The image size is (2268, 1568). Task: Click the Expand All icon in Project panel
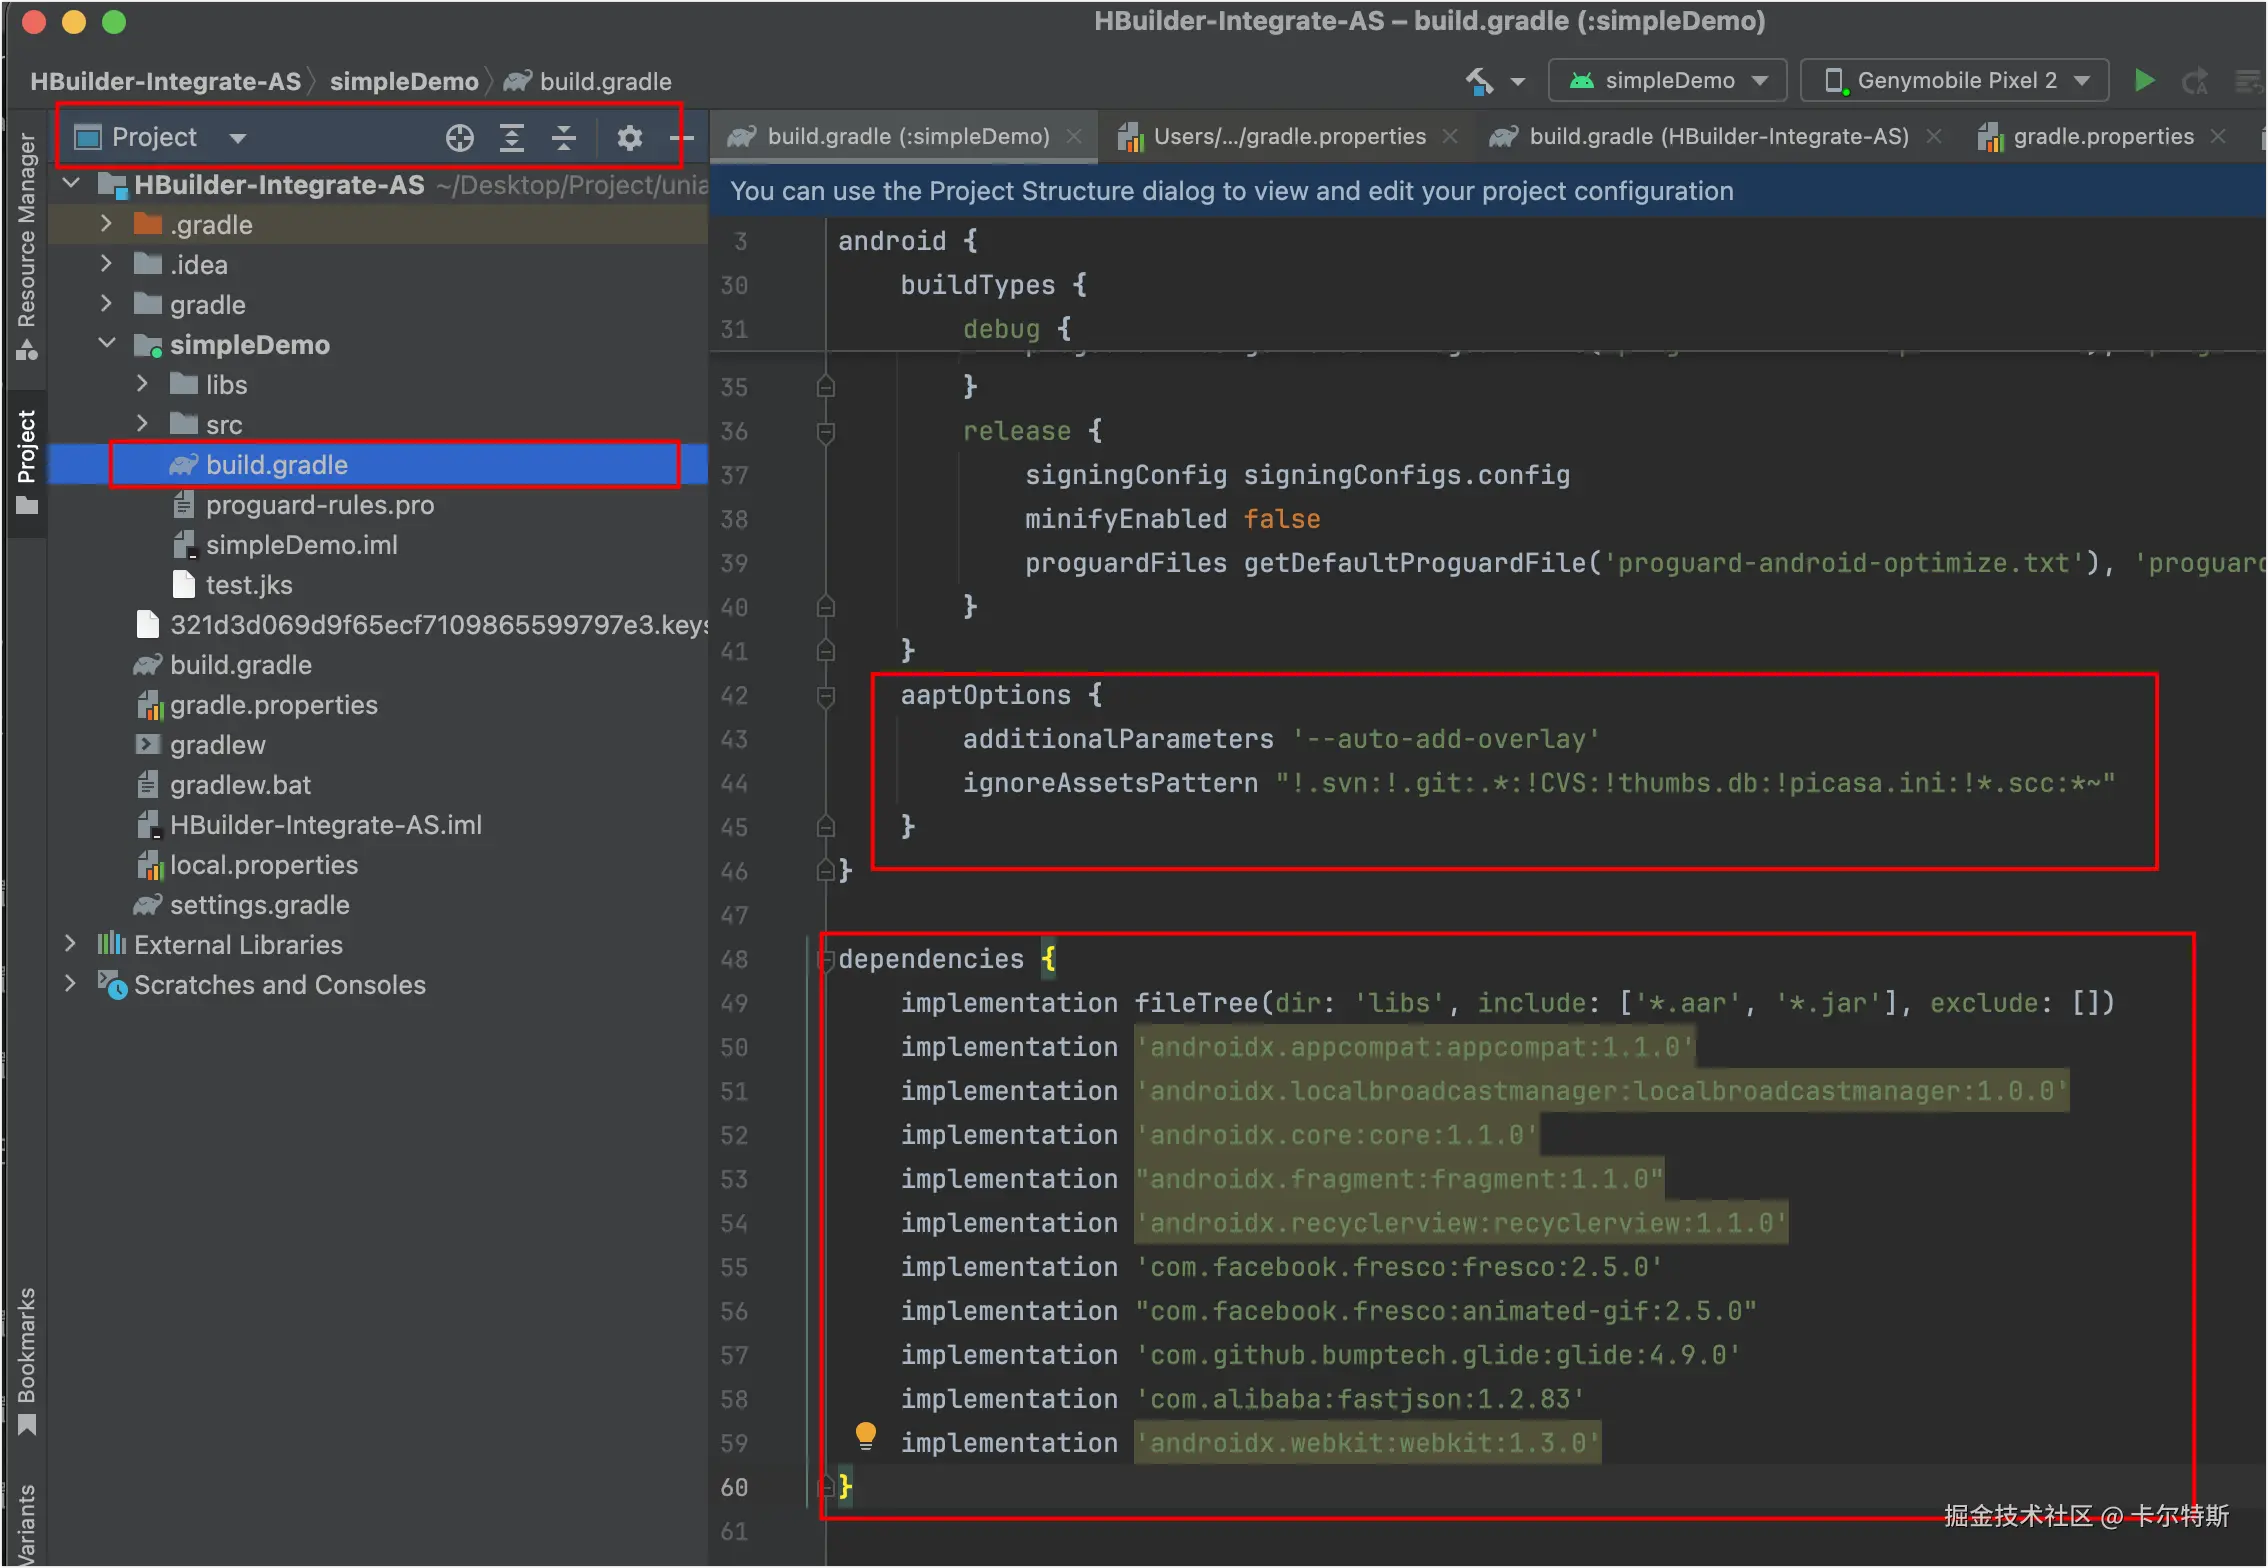coord(512,138)
